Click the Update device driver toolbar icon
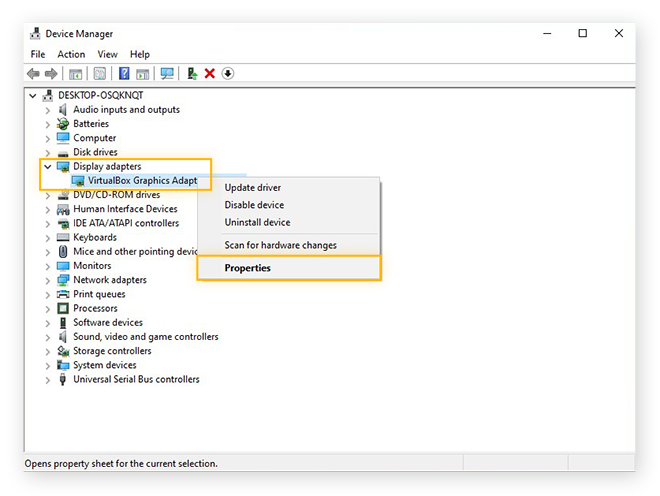Viewport: 660px width, 496px height. pos(192,74)
